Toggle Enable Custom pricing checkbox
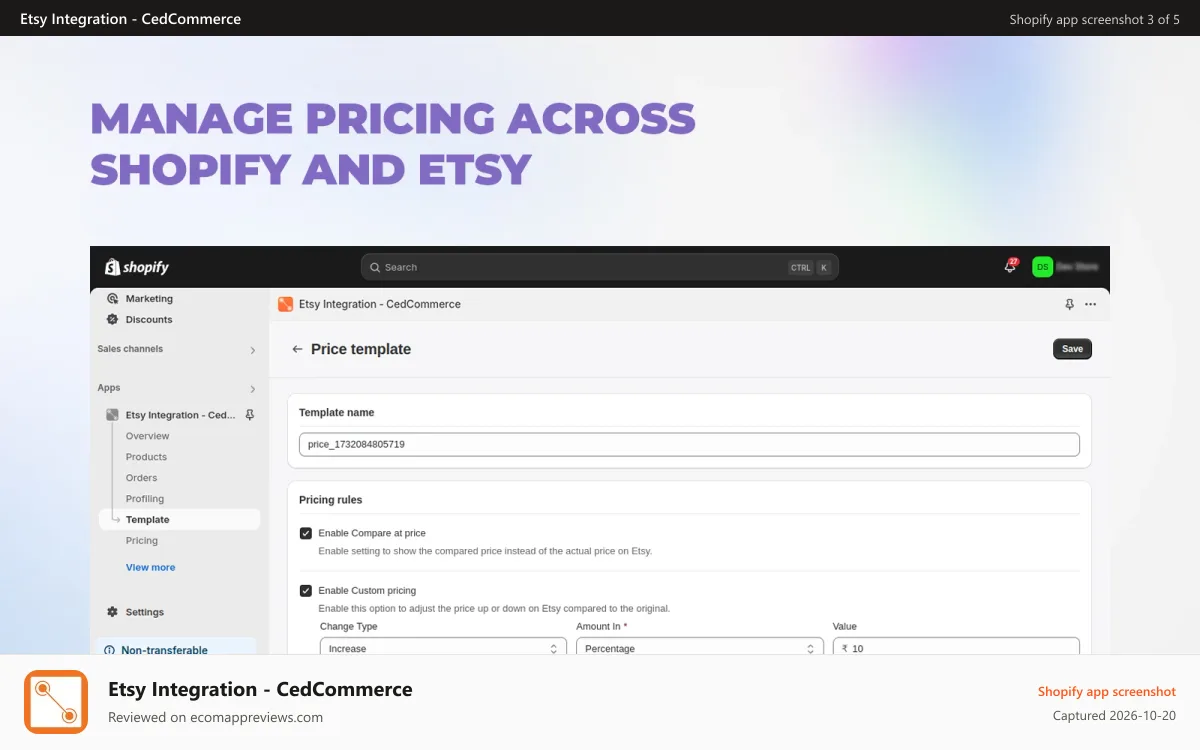The width and height of the screenshot is (1200, 750). (306, 590)
